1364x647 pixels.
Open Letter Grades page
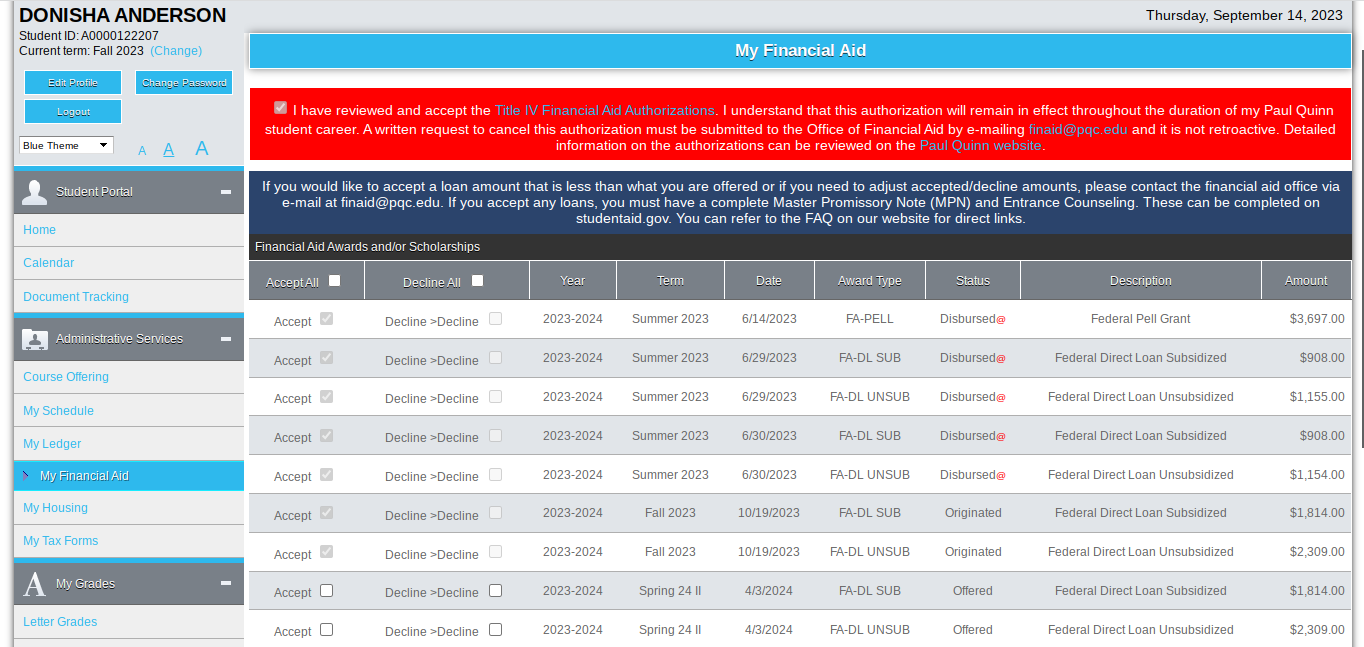60,622
